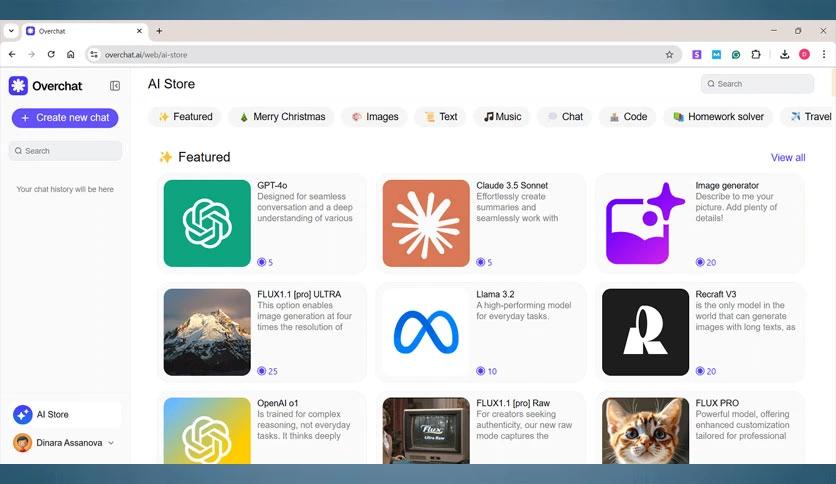Viewport: 836px width, 484px height.
Task: Open the Claude 3.5 Sonnet icon
Action: [426, 223]
